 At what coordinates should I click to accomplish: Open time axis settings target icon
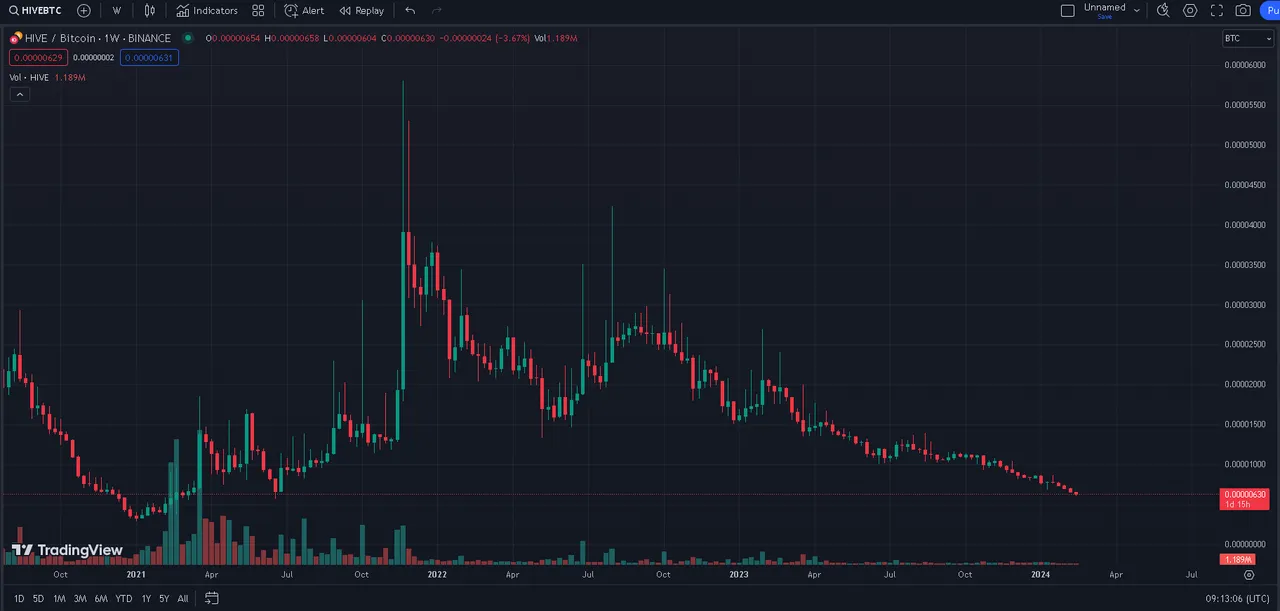[1249, 575]
